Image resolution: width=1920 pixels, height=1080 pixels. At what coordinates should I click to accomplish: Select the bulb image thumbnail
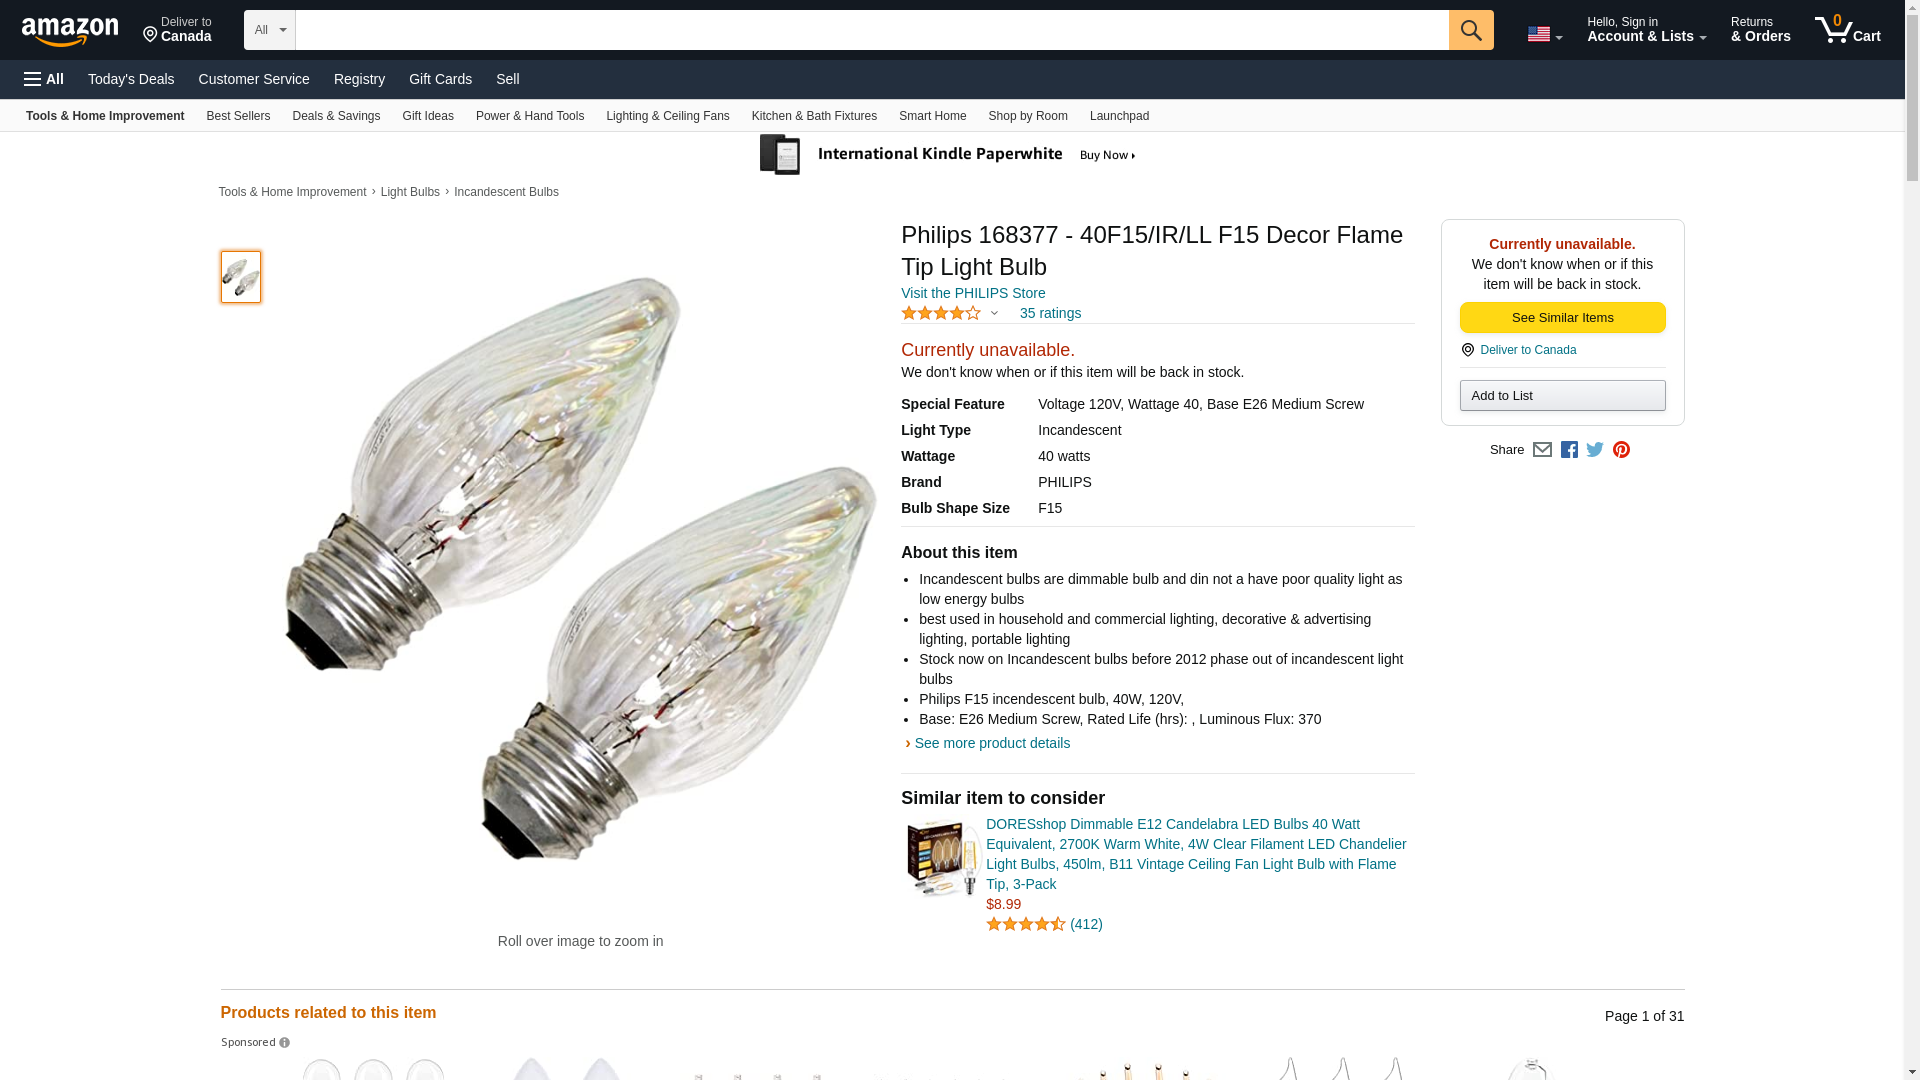(x=241, y=277)
